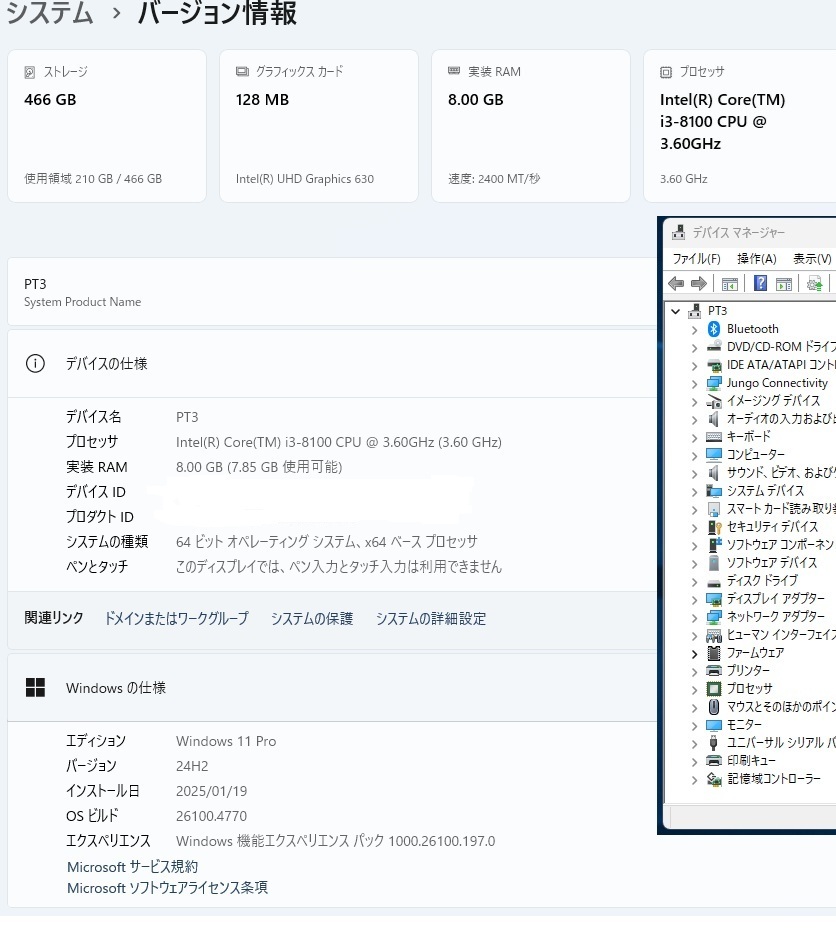Go back in Device Manager toolbar
The height and width of the screenshot is (929, 836).
[x=676, y=284]
